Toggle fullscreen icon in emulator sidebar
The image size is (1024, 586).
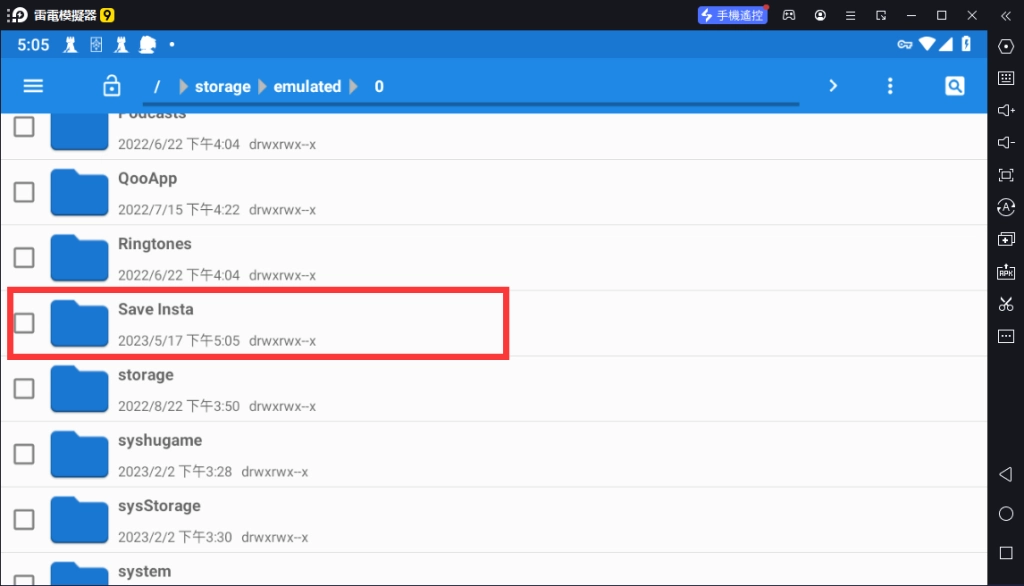point(1006,175)
